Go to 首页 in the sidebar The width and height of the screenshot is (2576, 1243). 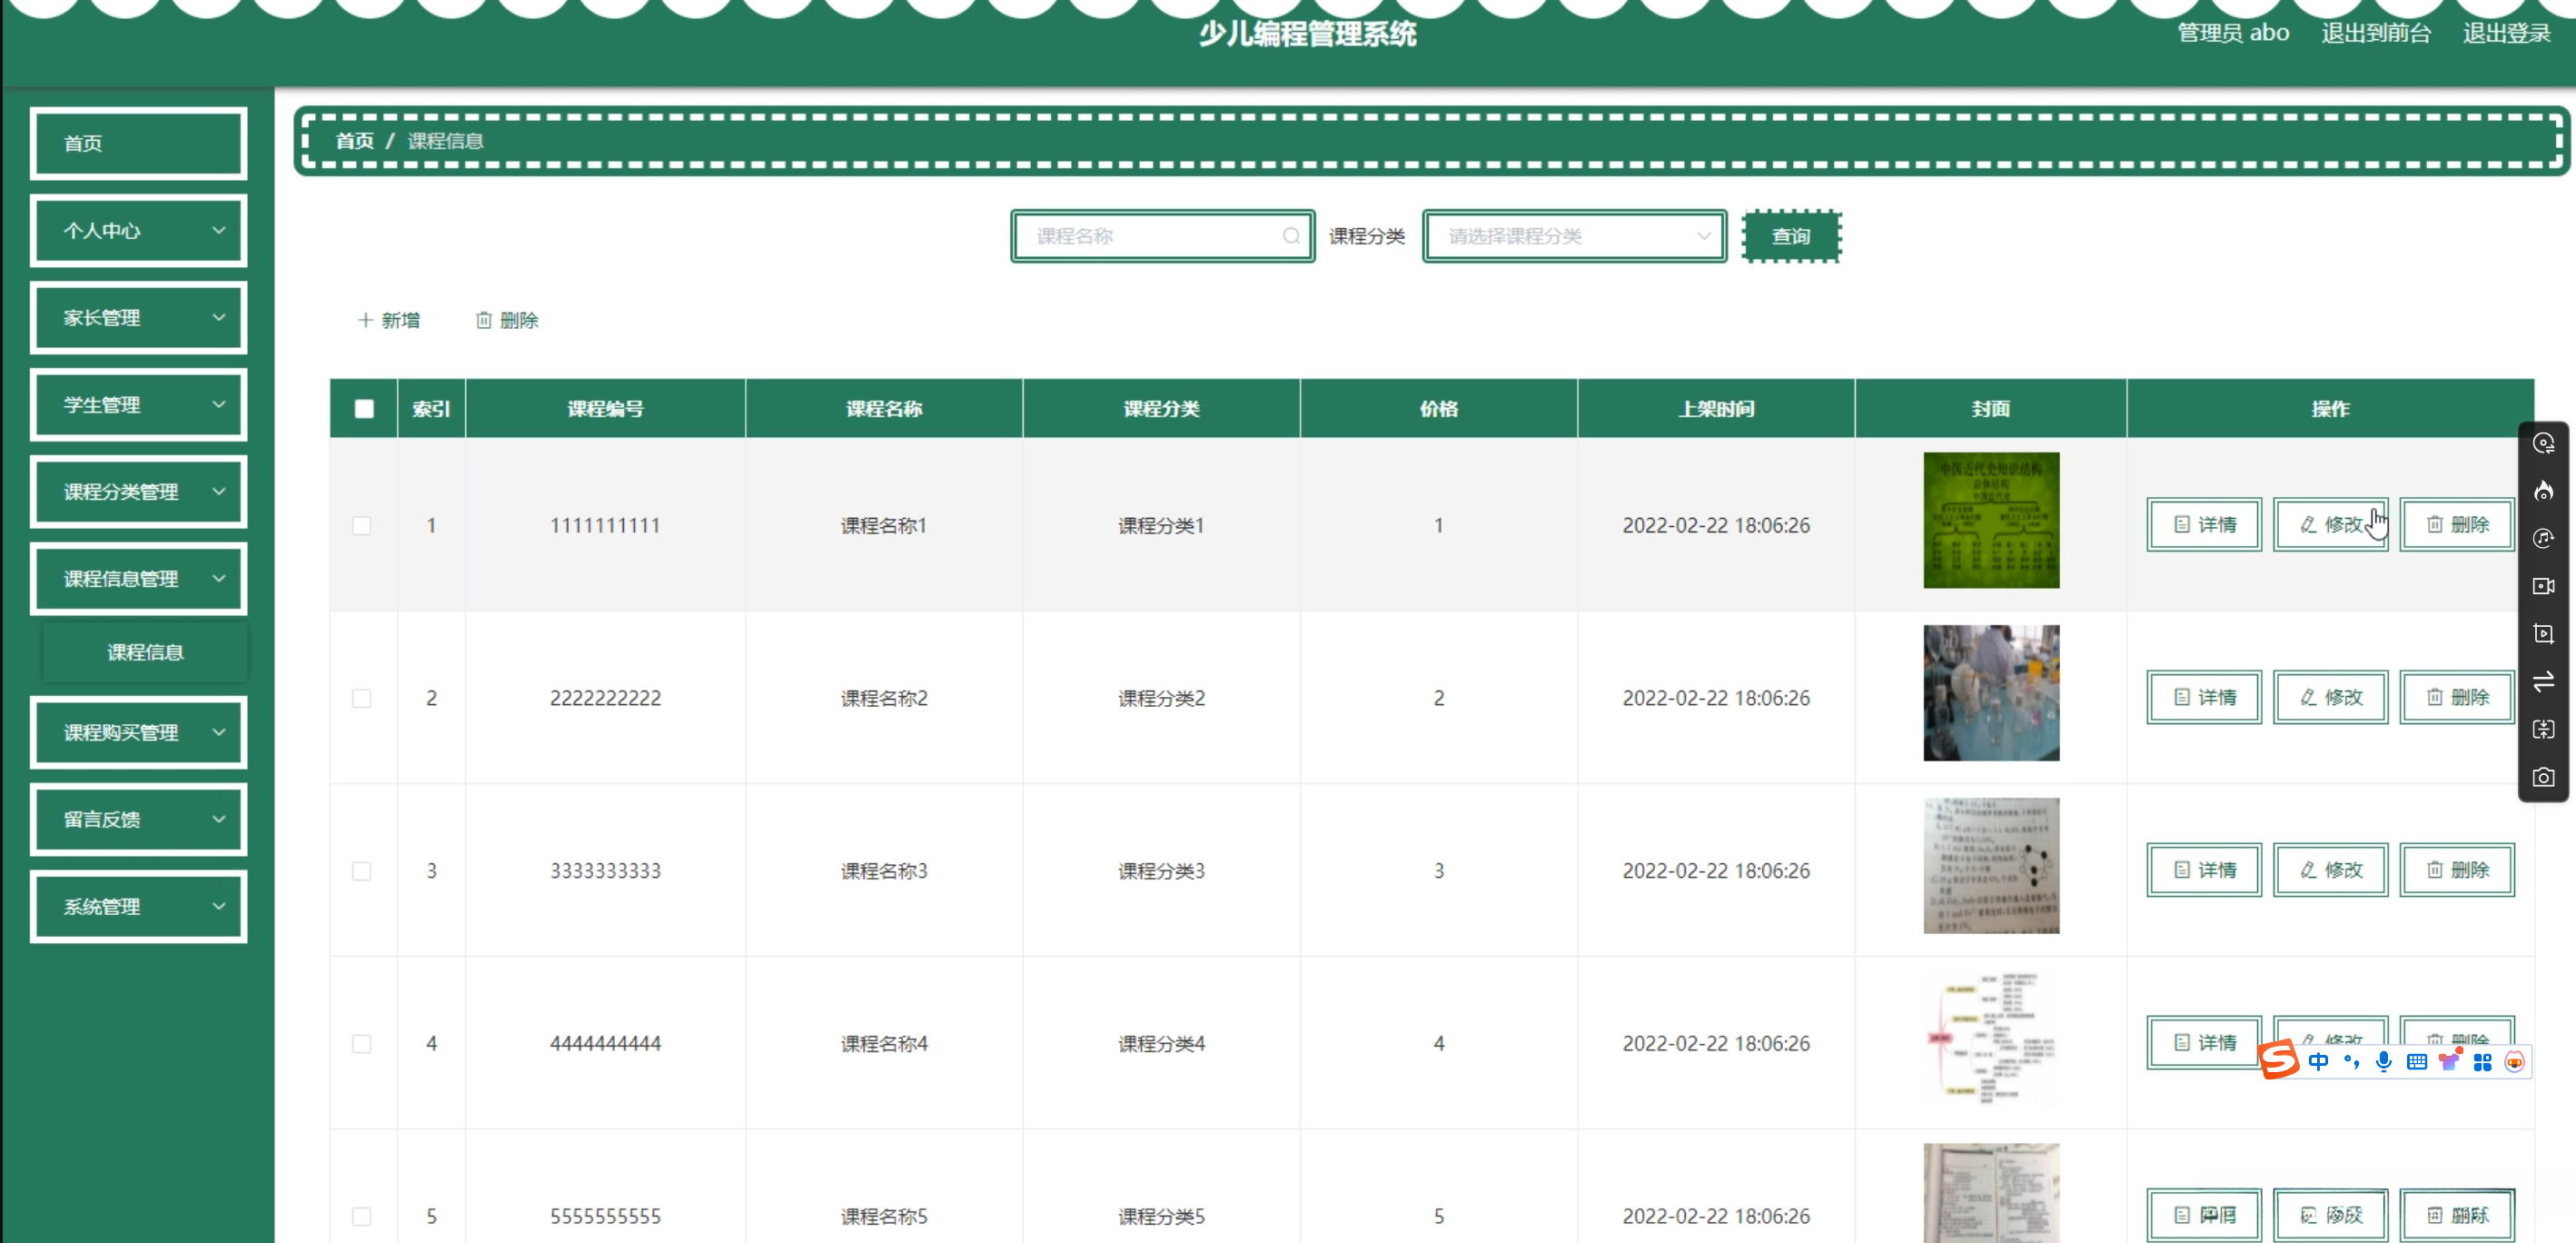(139, 143)
